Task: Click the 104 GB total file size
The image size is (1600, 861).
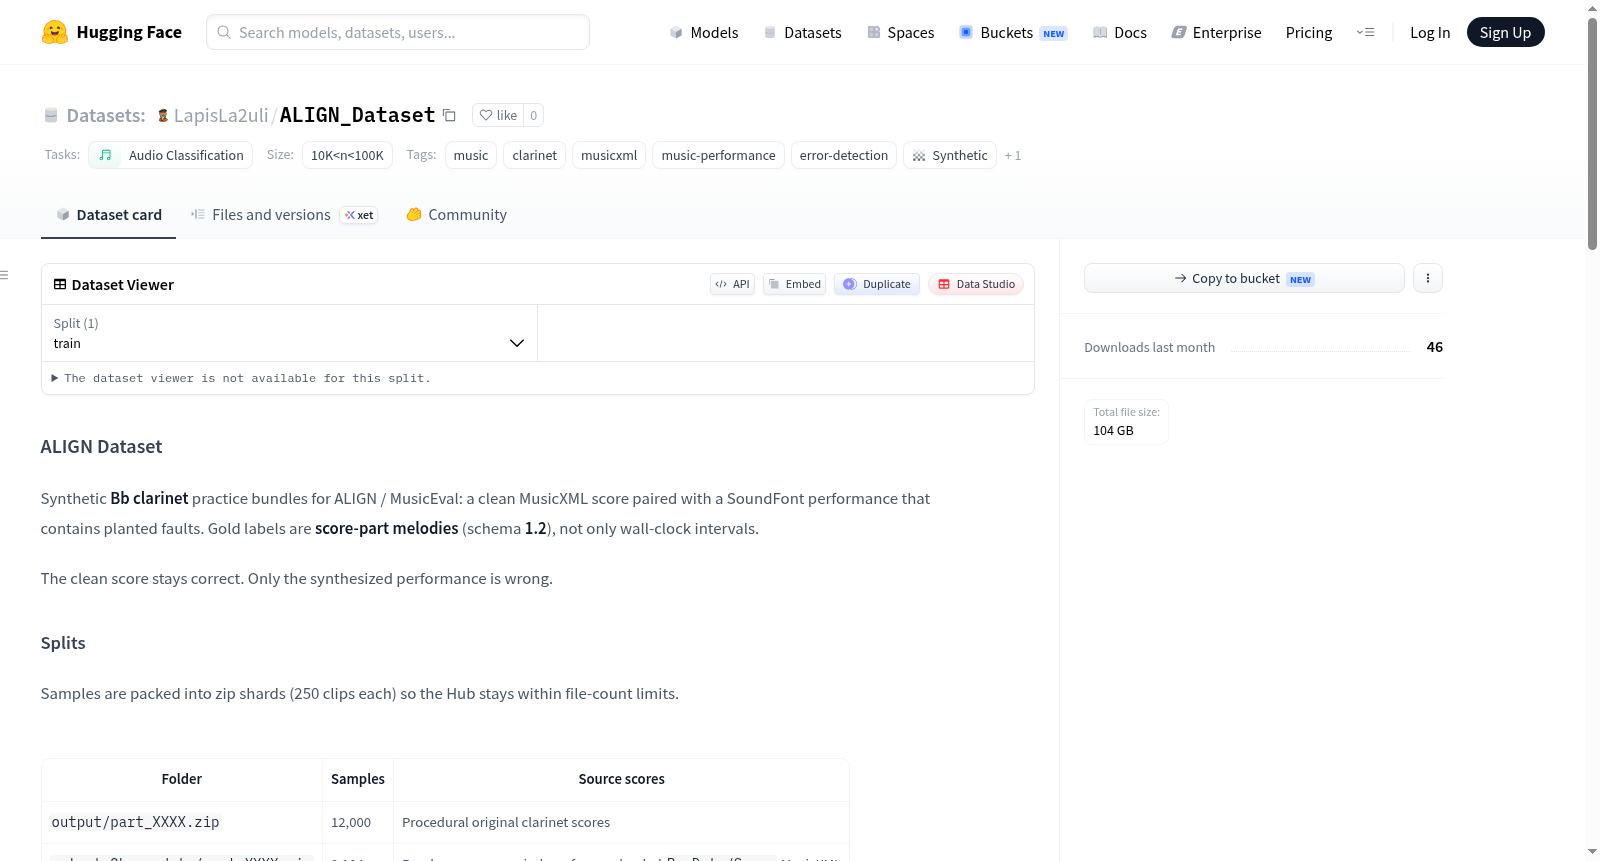Action: (x=1113, y=431)
